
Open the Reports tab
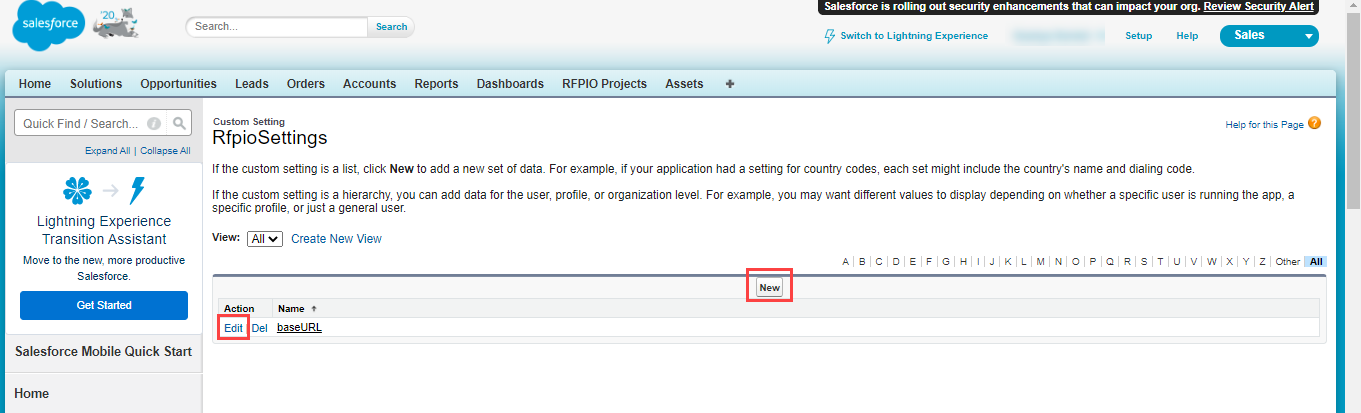[x=436, y=84]
